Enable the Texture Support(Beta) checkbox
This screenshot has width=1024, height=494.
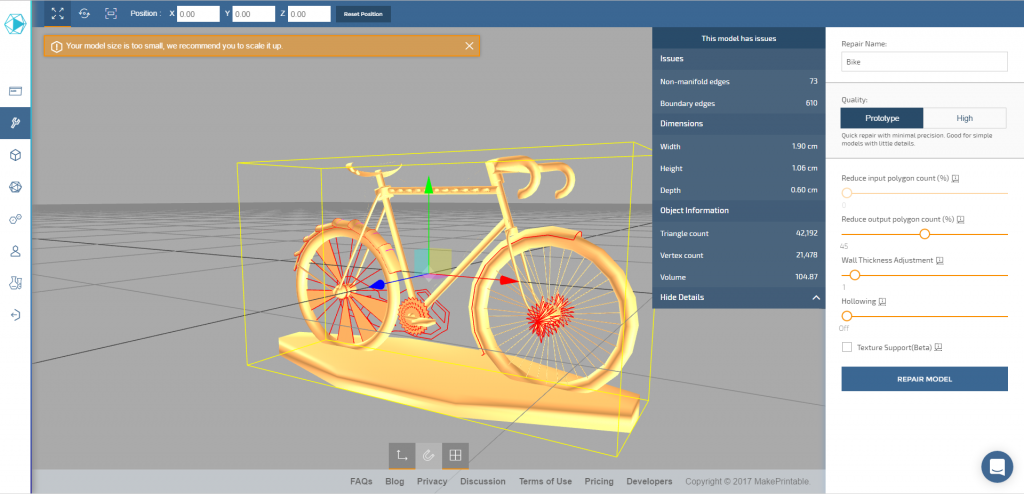coord(847,347)
